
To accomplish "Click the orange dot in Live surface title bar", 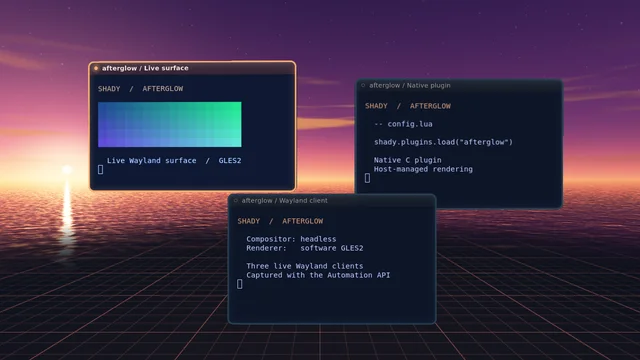I will [x=96, y=68].
